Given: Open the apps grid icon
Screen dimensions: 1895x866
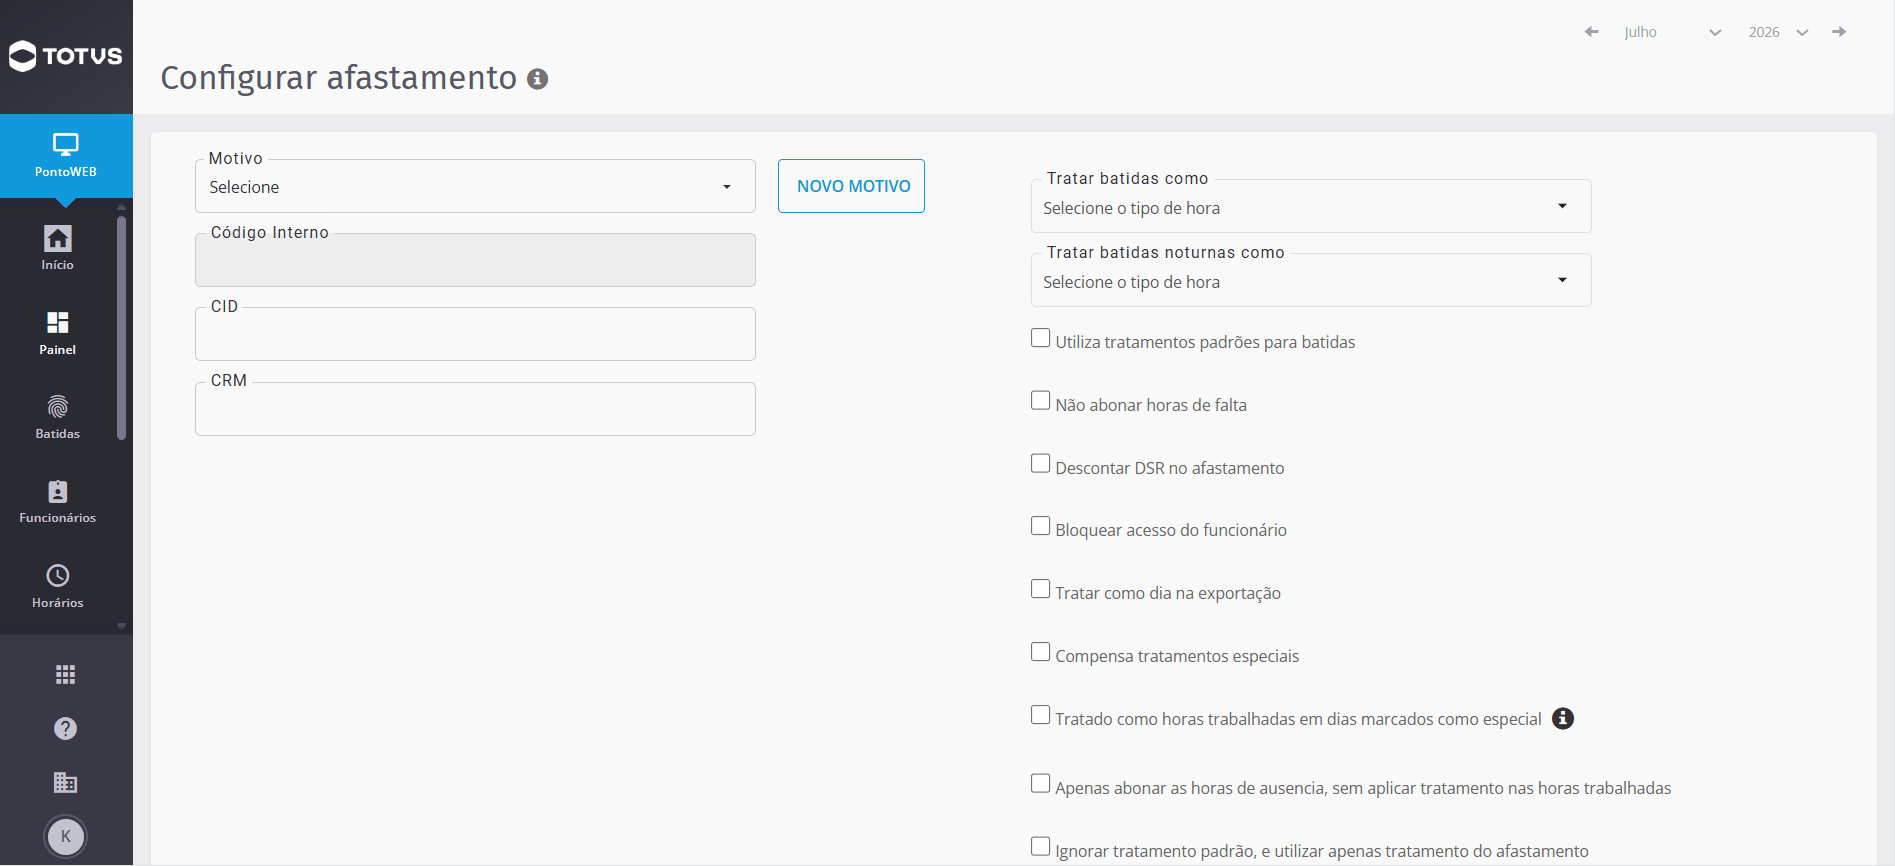Looking at the screenshot, I should pyautogui.click(x=66, y=675).
